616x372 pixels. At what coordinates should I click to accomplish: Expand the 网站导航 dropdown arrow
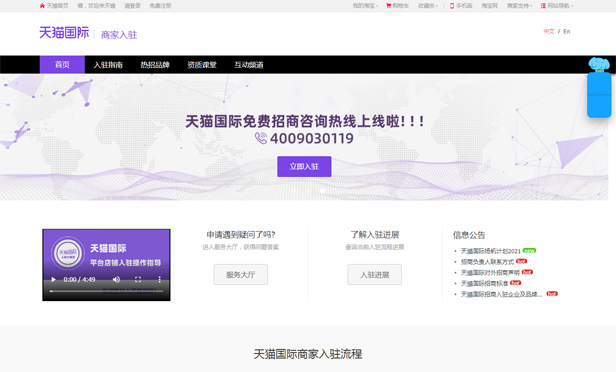click(x=572, y=6)
